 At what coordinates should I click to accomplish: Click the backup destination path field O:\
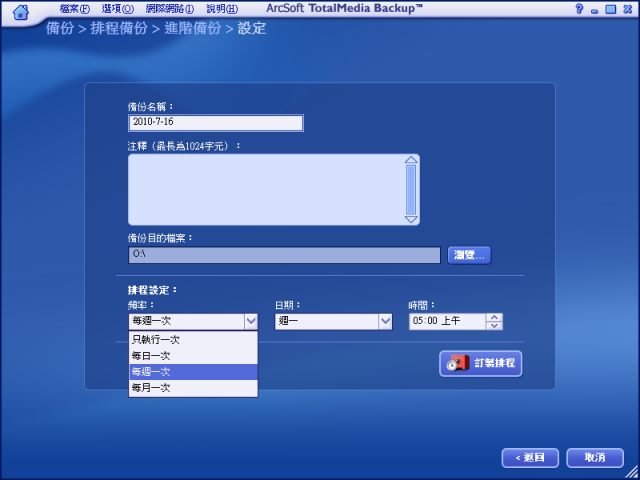click(284, 255)
